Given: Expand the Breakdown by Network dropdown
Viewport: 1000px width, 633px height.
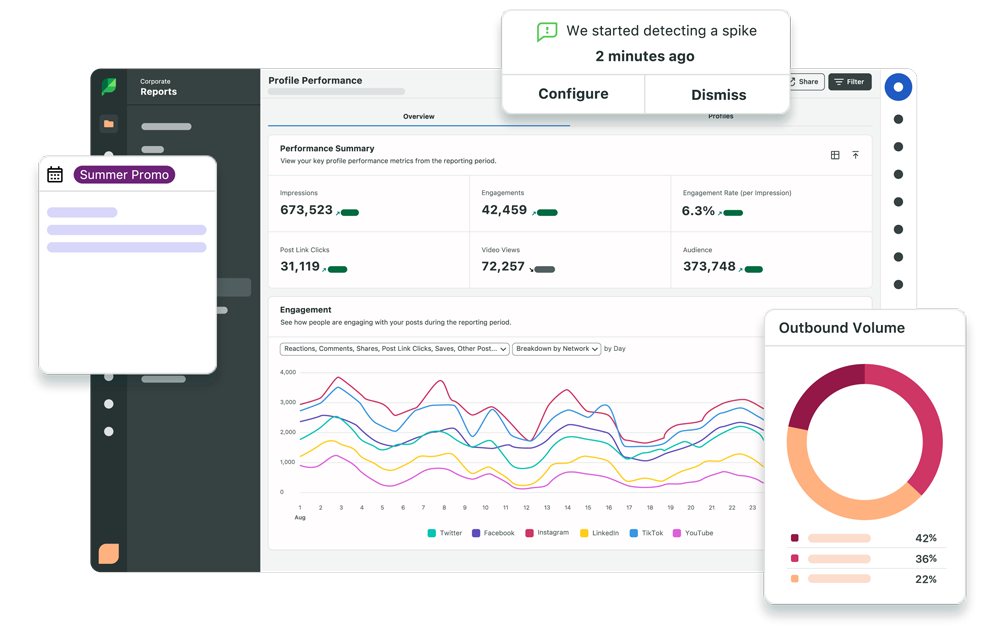Looking at the screenshot, I should coord(556,349).
